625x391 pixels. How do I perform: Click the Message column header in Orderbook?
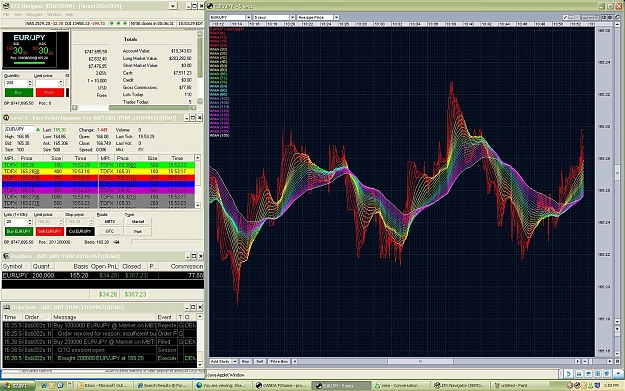(x=104, y=317)
